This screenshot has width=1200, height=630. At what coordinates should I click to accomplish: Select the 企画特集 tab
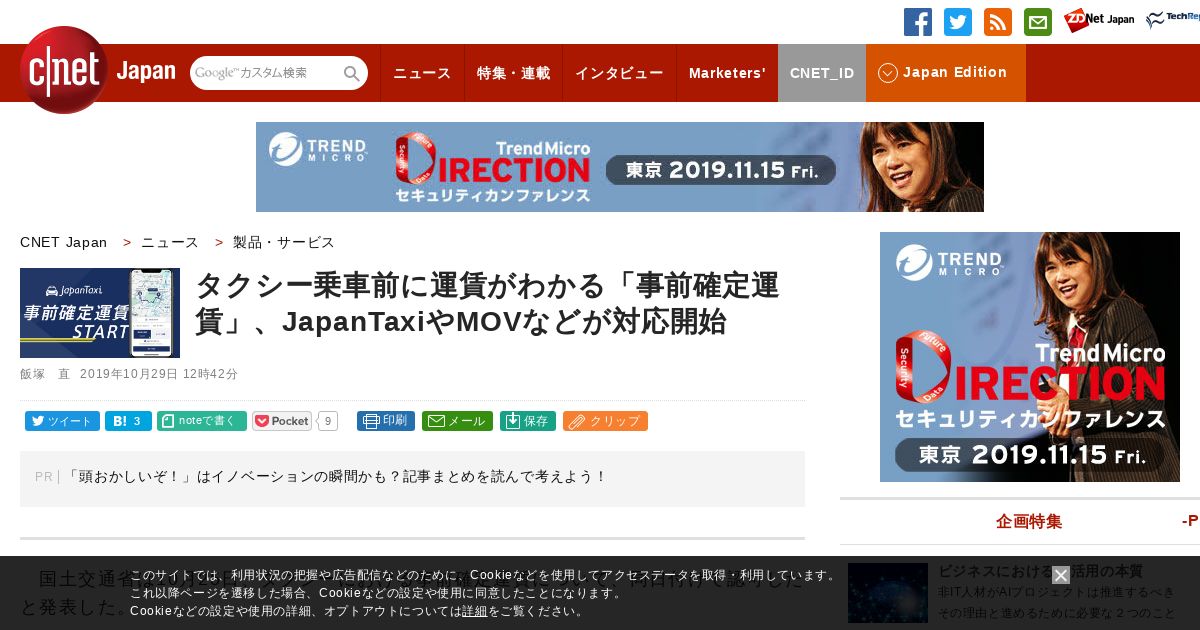click(1029, 521)
